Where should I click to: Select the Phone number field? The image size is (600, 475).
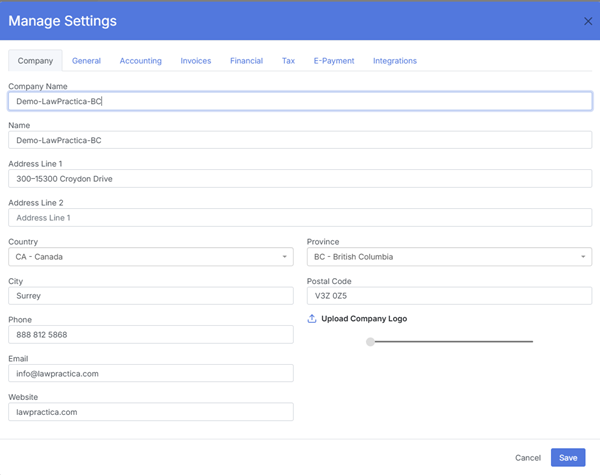coord(150,335)
